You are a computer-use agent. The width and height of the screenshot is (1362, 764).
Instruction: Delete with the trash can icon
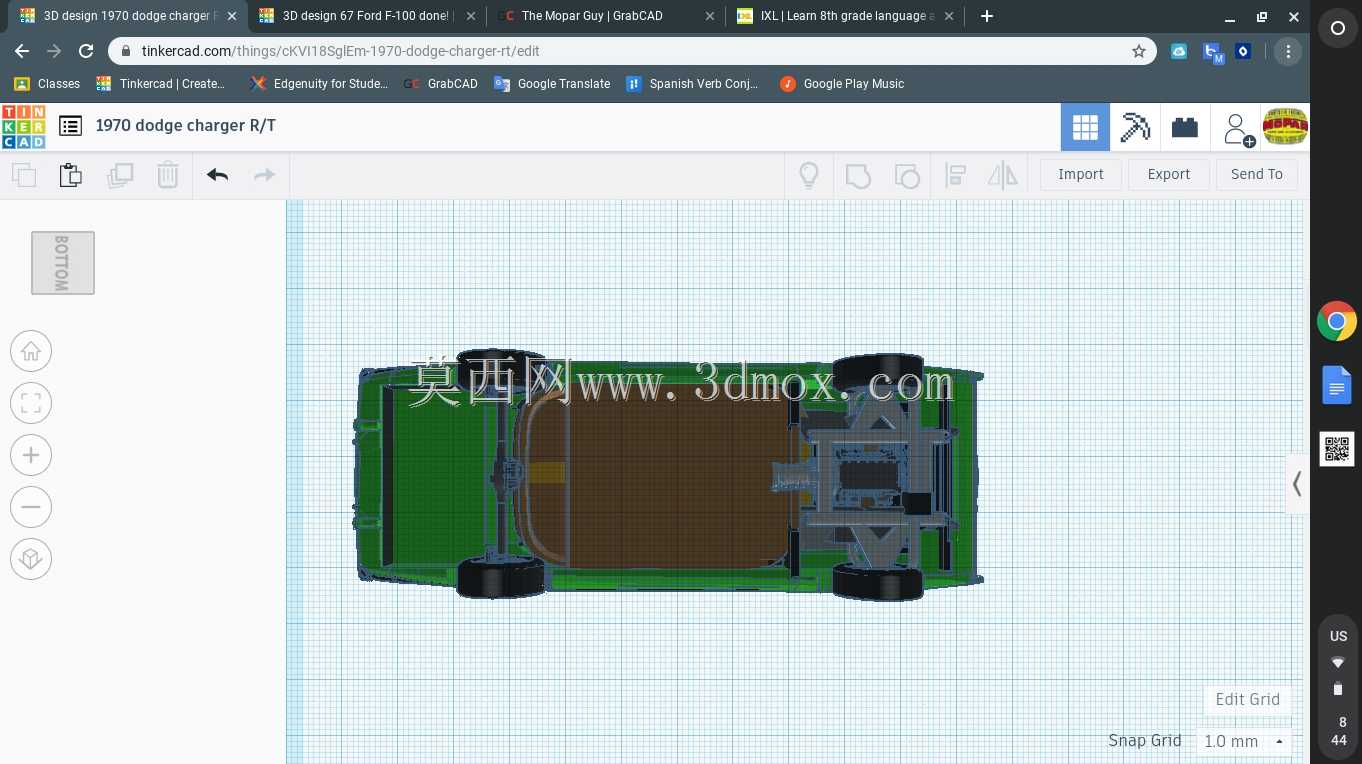click(167, 175)
